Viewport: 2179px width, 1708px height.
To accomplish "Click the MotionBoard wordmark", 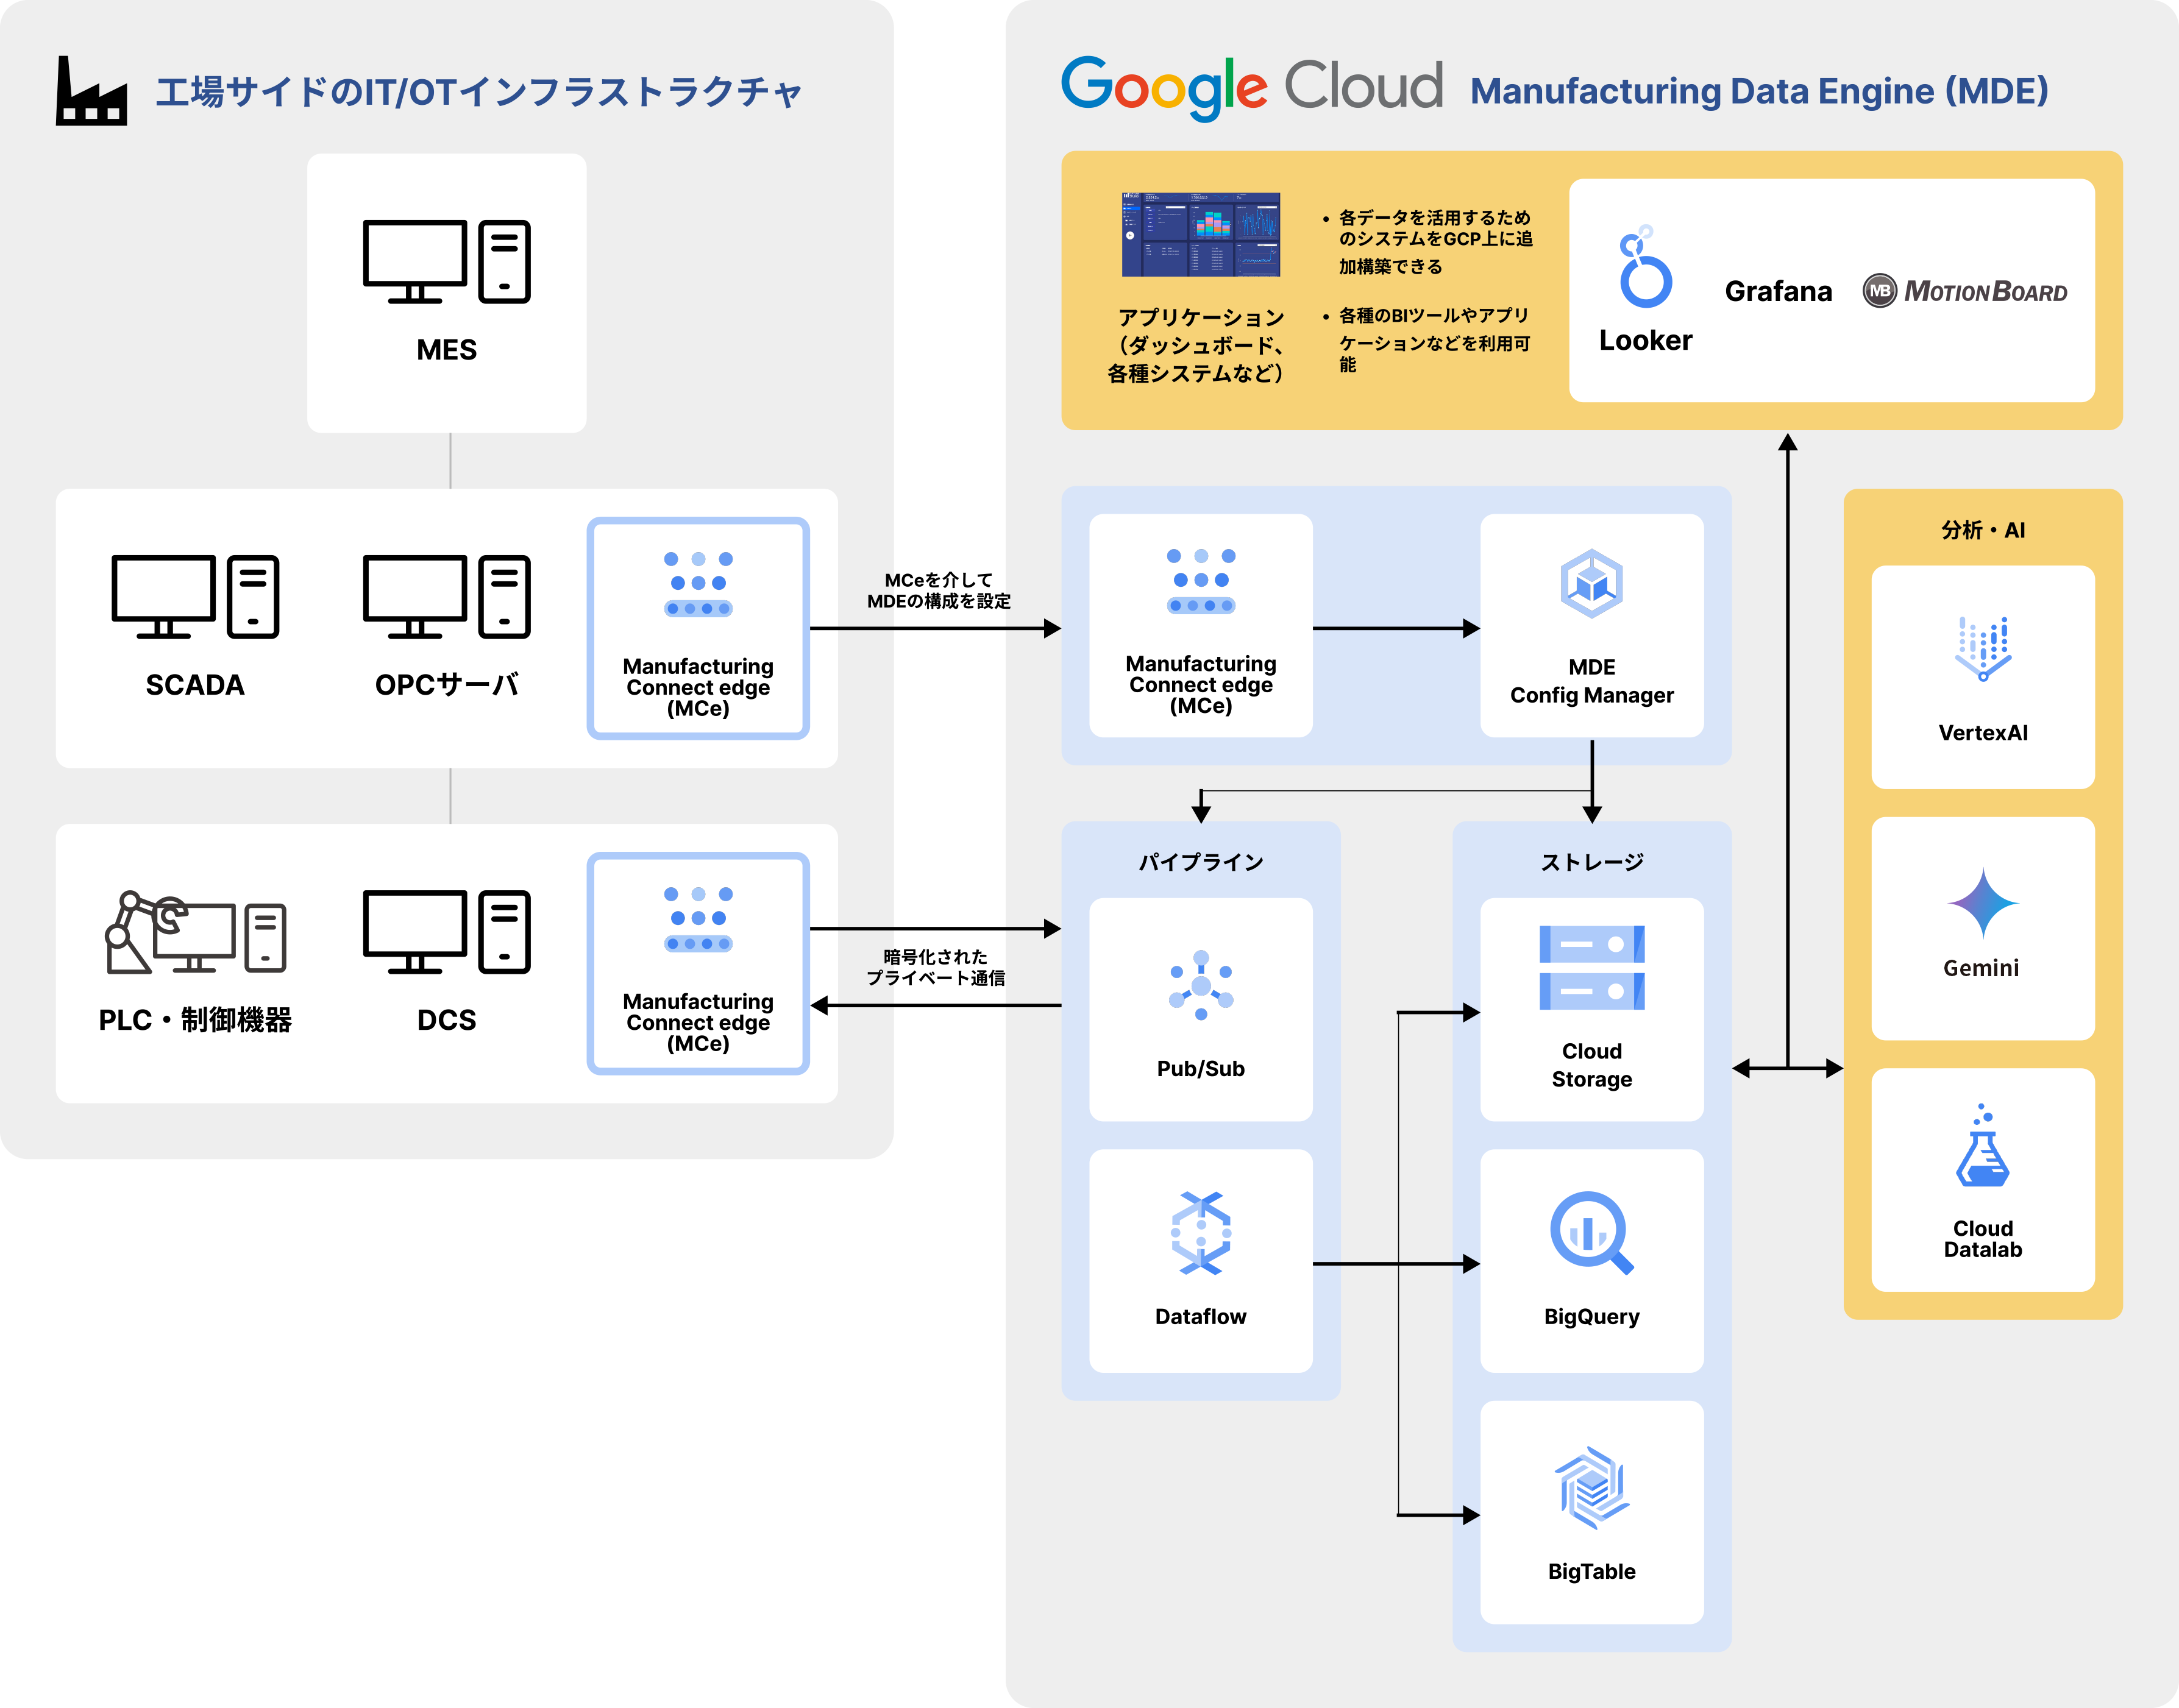I will click(1985, 291).
